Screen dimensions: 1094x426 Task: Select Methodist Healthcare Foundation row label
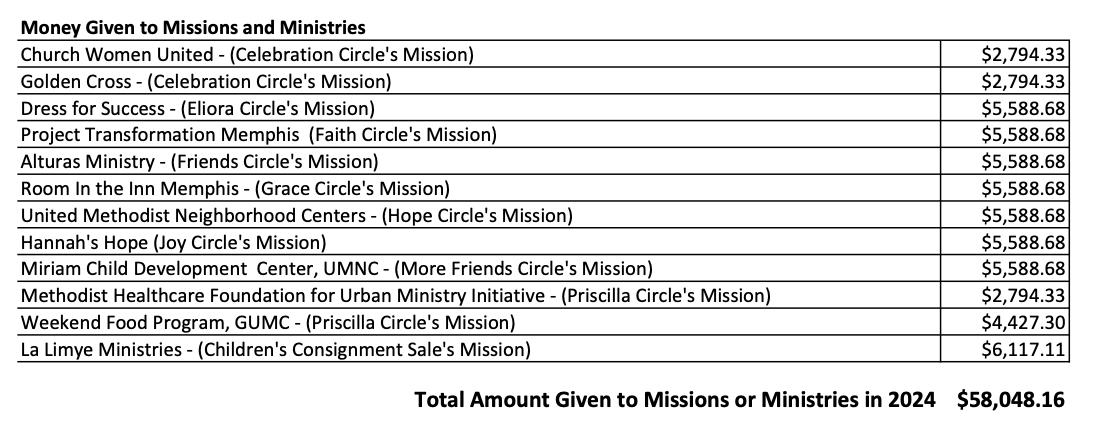pyautogui.click(x=395, y=295)
